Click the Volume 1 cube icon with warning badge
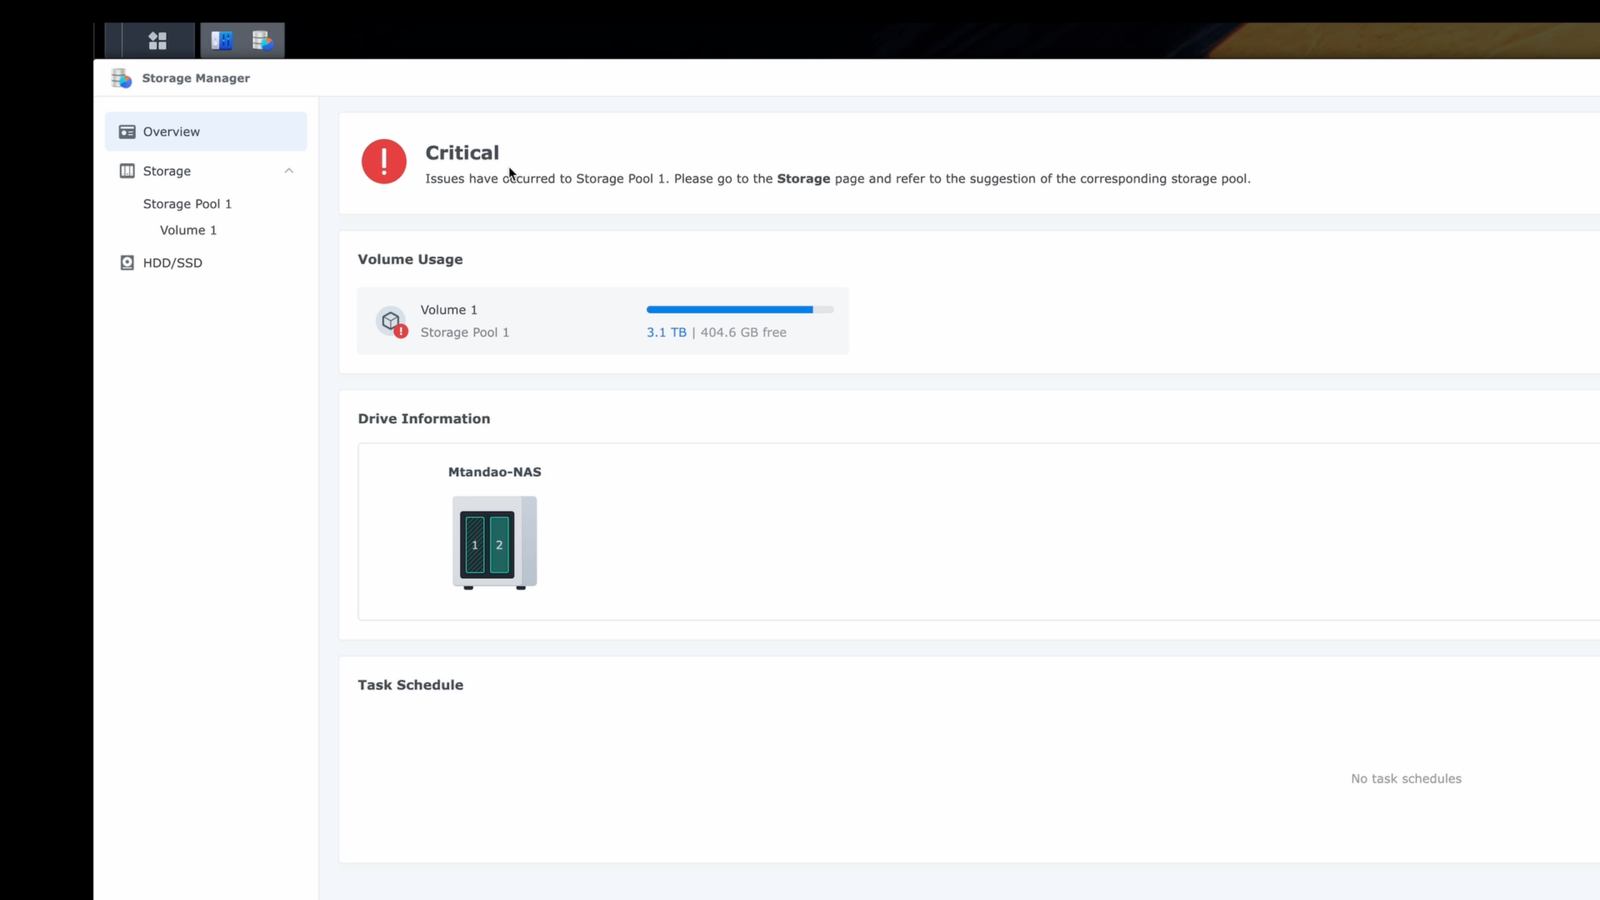The width and height of the screenshot is (1600, 900). pos(392,321)
